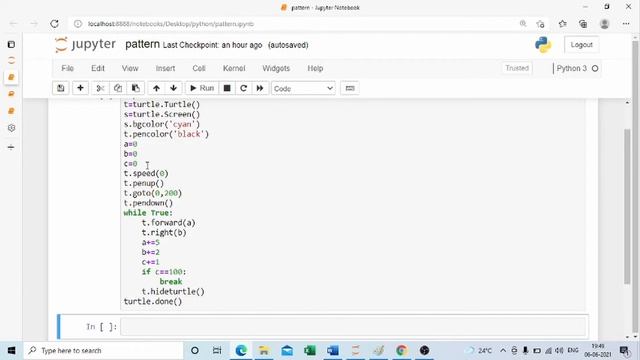Open the browser Collections panel
The width and height of the screenshot is (640, 360).
583,24
